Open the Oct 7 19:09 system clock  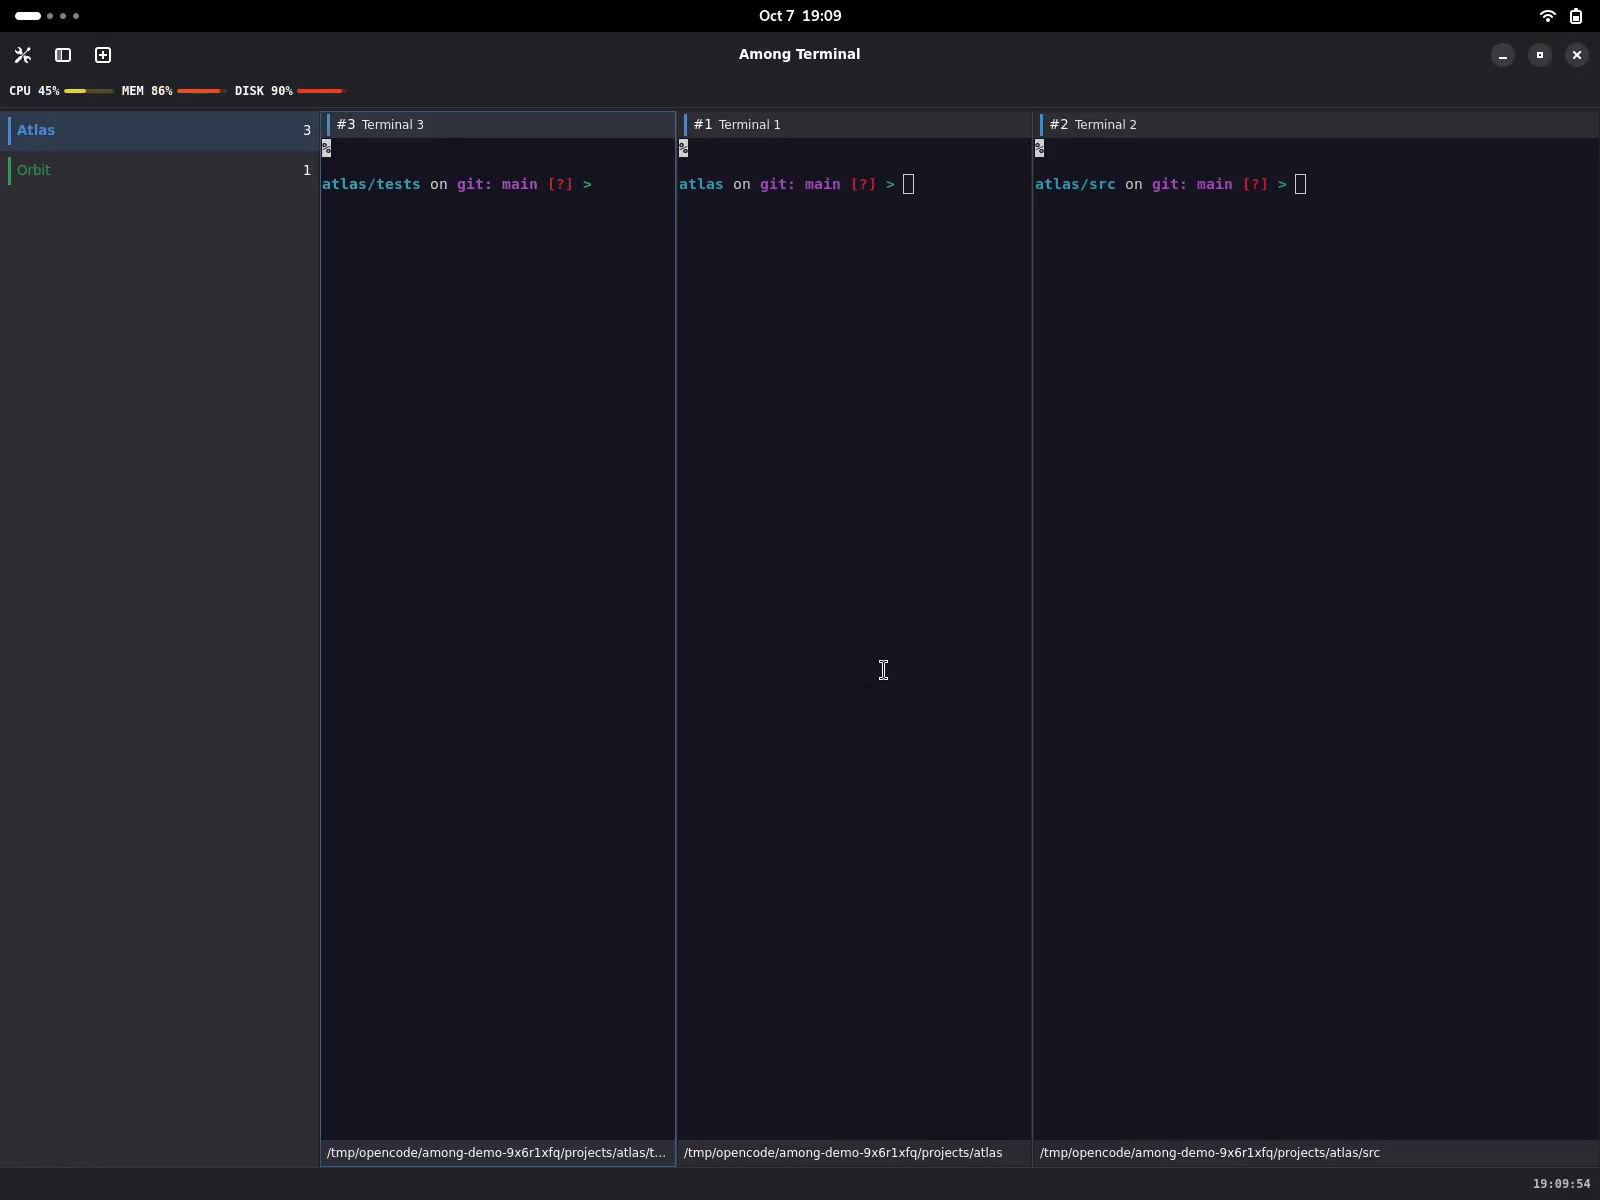click(800, 16)
